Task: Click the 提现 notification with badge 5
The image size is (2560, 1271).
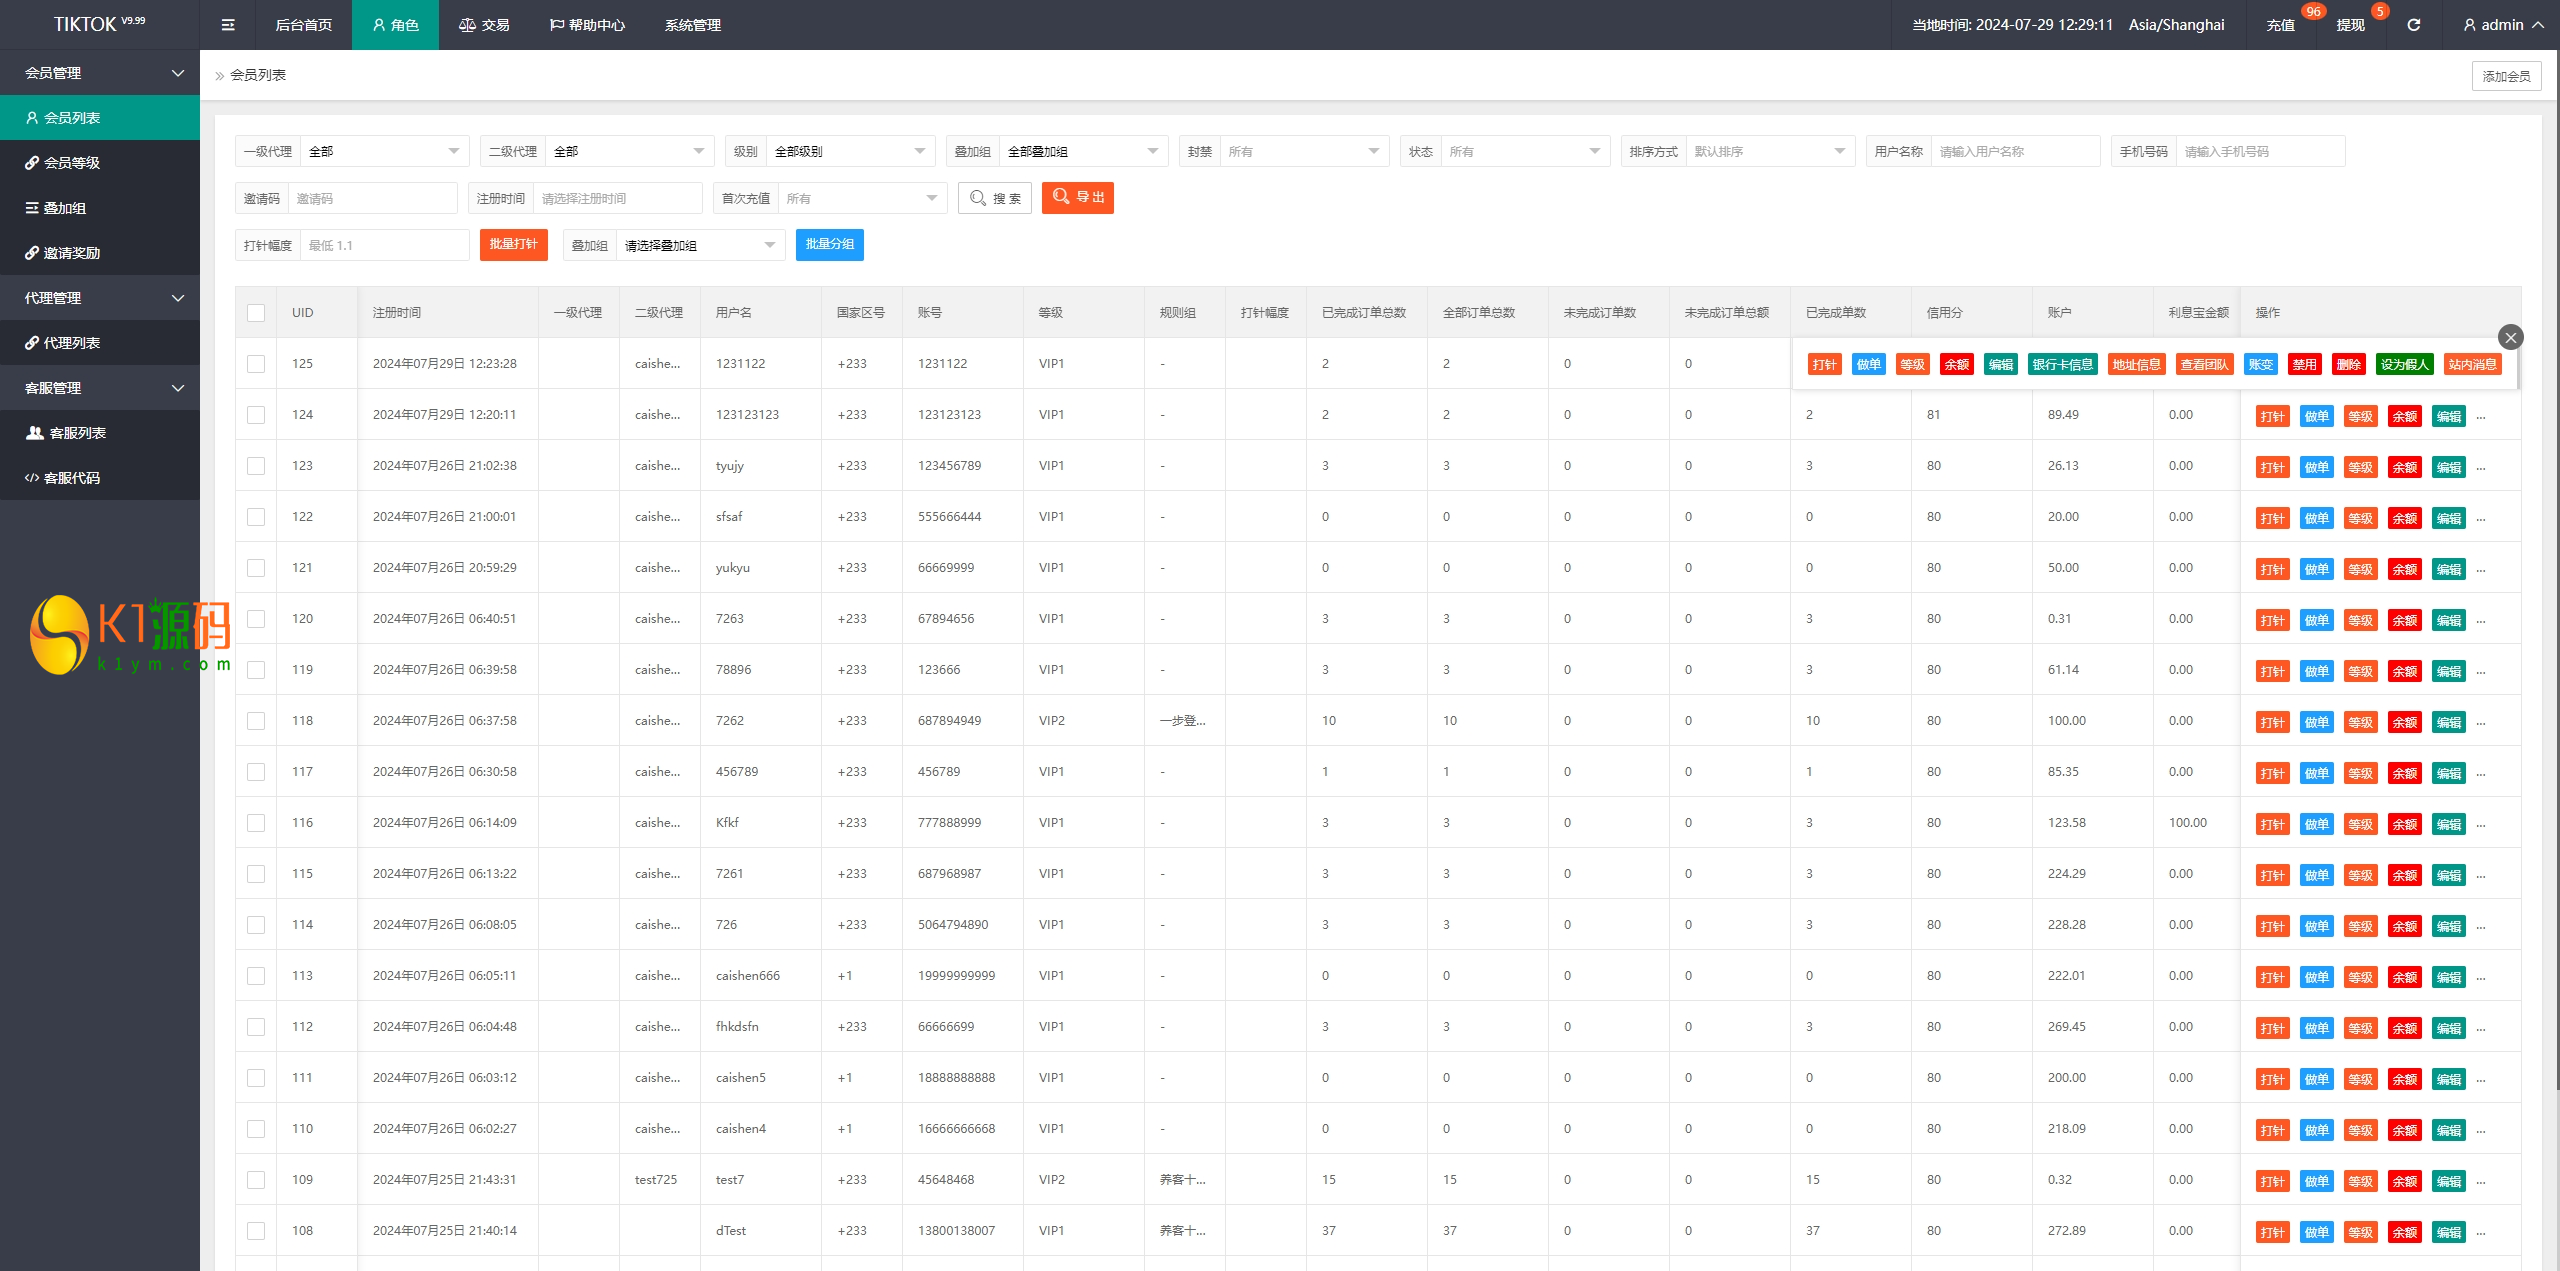Action: (x=2351, y=25)
